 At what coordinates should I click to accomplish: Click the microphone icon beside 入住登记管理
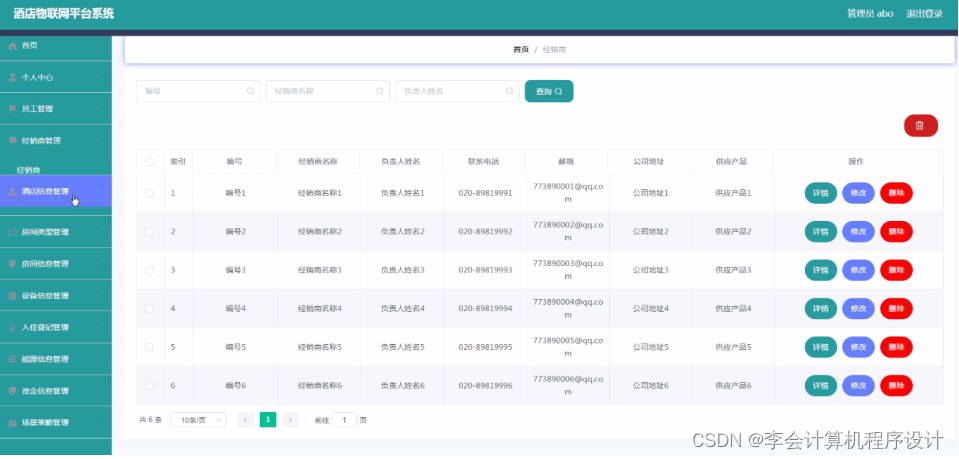tap(12, 327)
